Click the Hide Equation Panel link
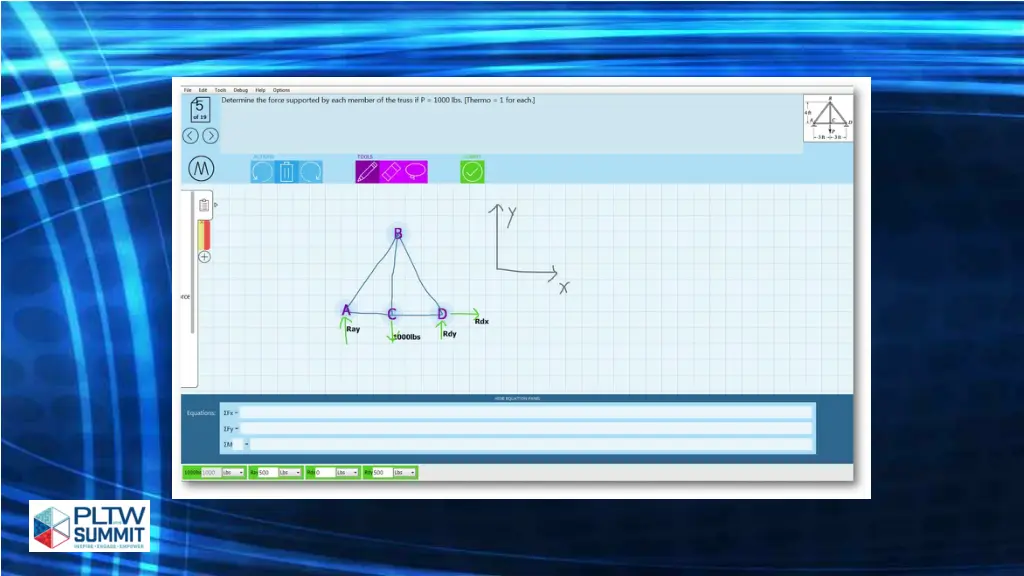1024x576 pixels. point(515,398)
